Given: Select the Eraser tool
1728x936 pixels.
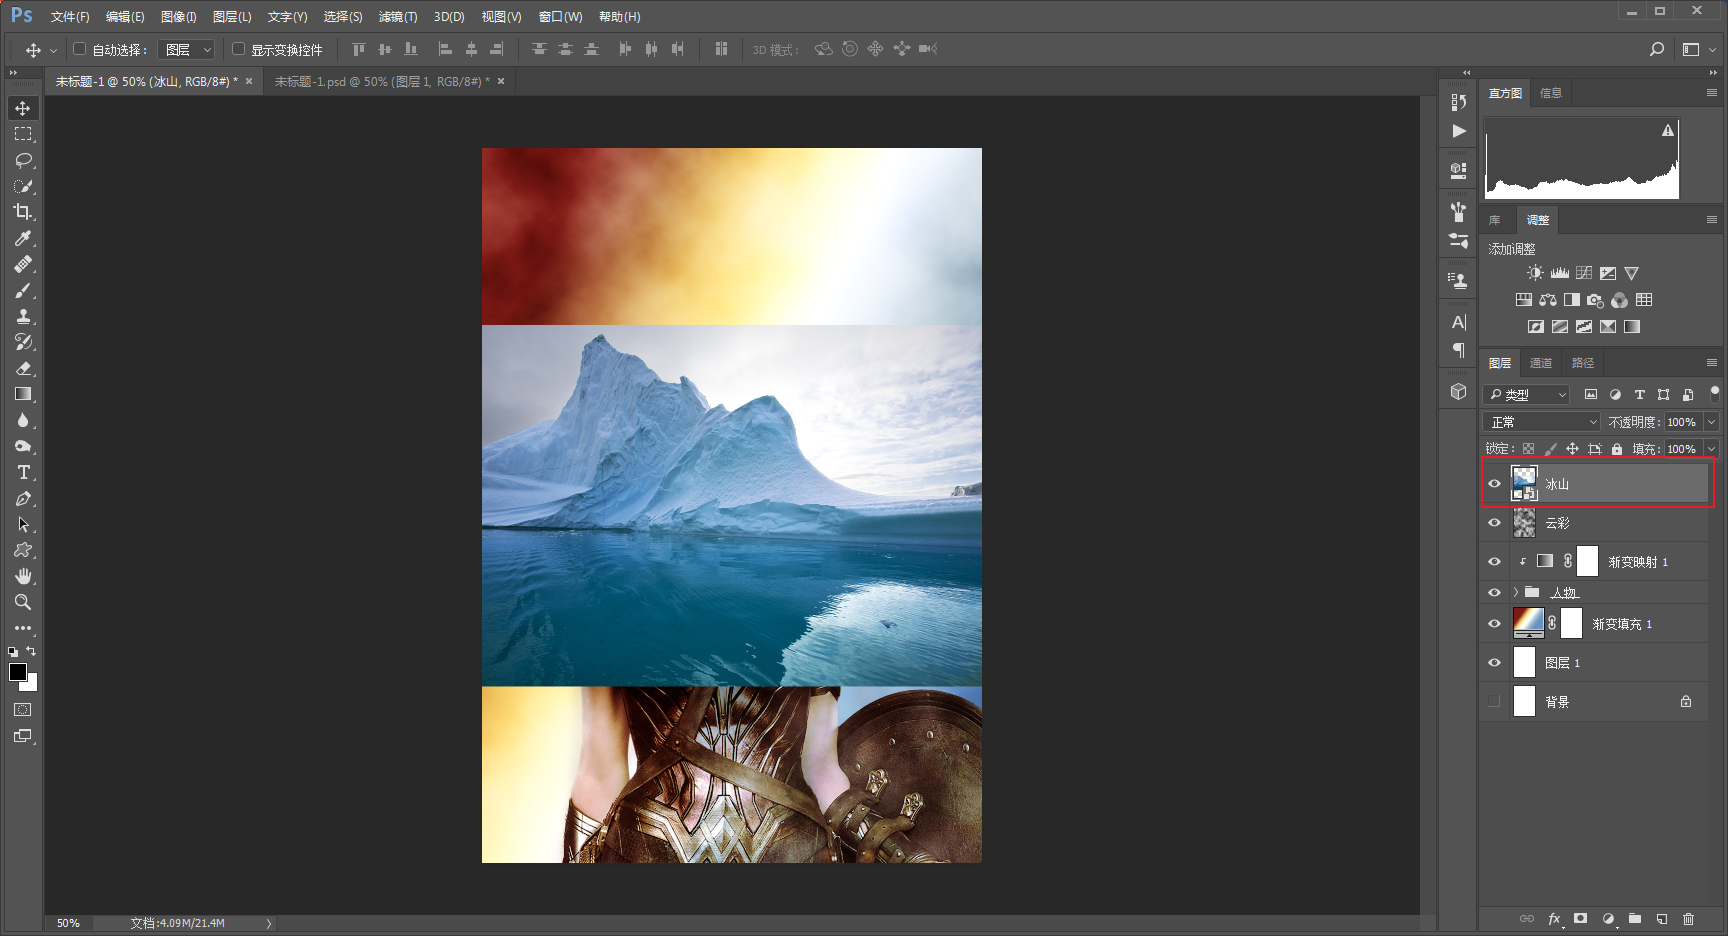Looking at the screenshot, I should (x=23, y=368).
